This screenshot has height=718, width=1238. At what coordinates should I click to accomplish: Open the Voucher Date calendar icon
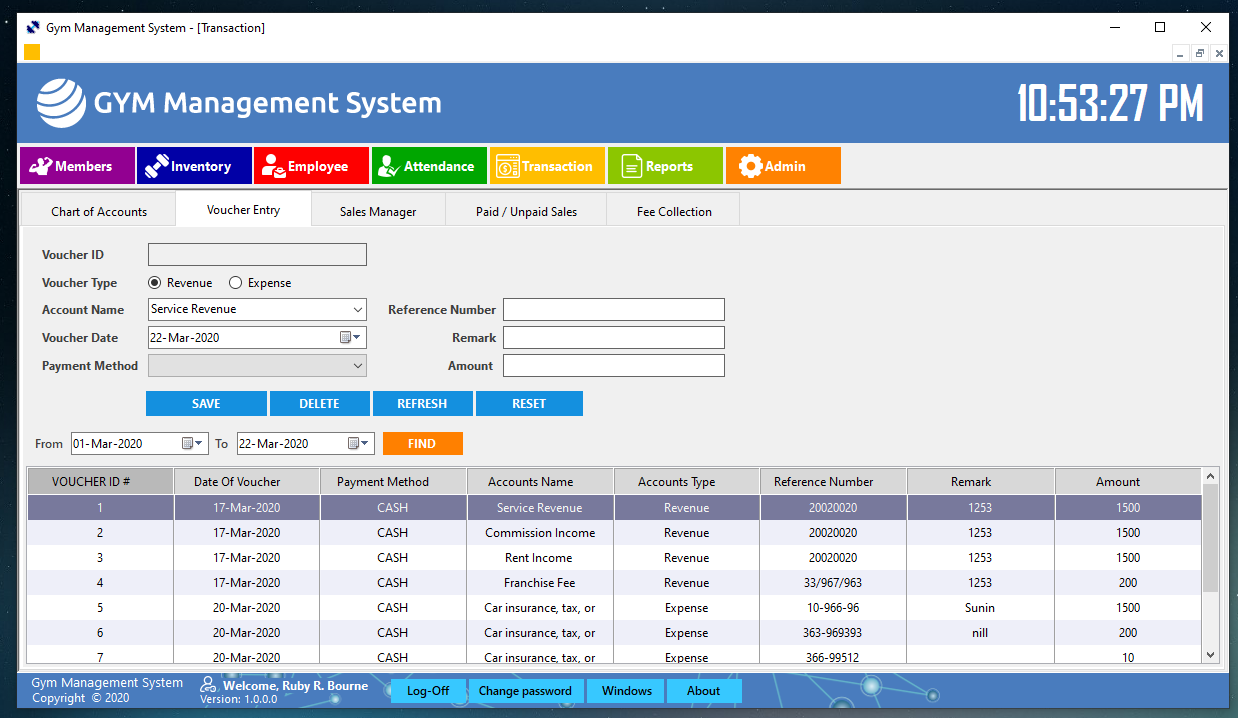(345, 337)
